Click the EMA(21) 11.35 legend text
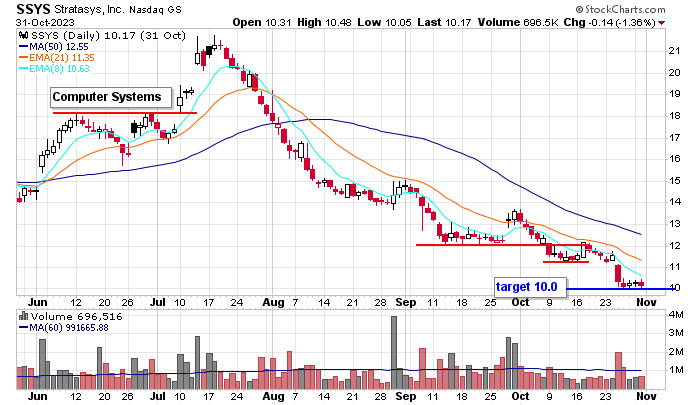Viewport: 700px width, 405px height. 62,58
